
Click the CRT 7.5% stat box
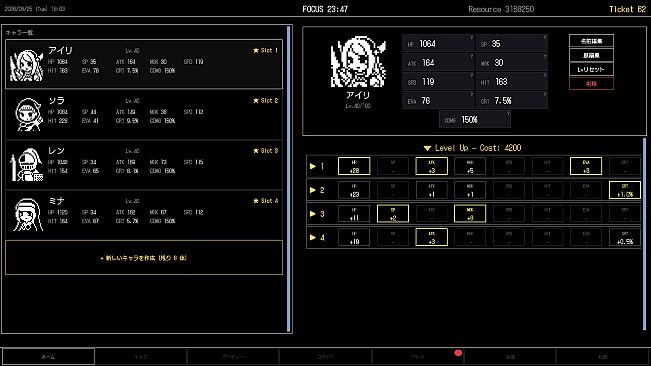coord(512,101)
